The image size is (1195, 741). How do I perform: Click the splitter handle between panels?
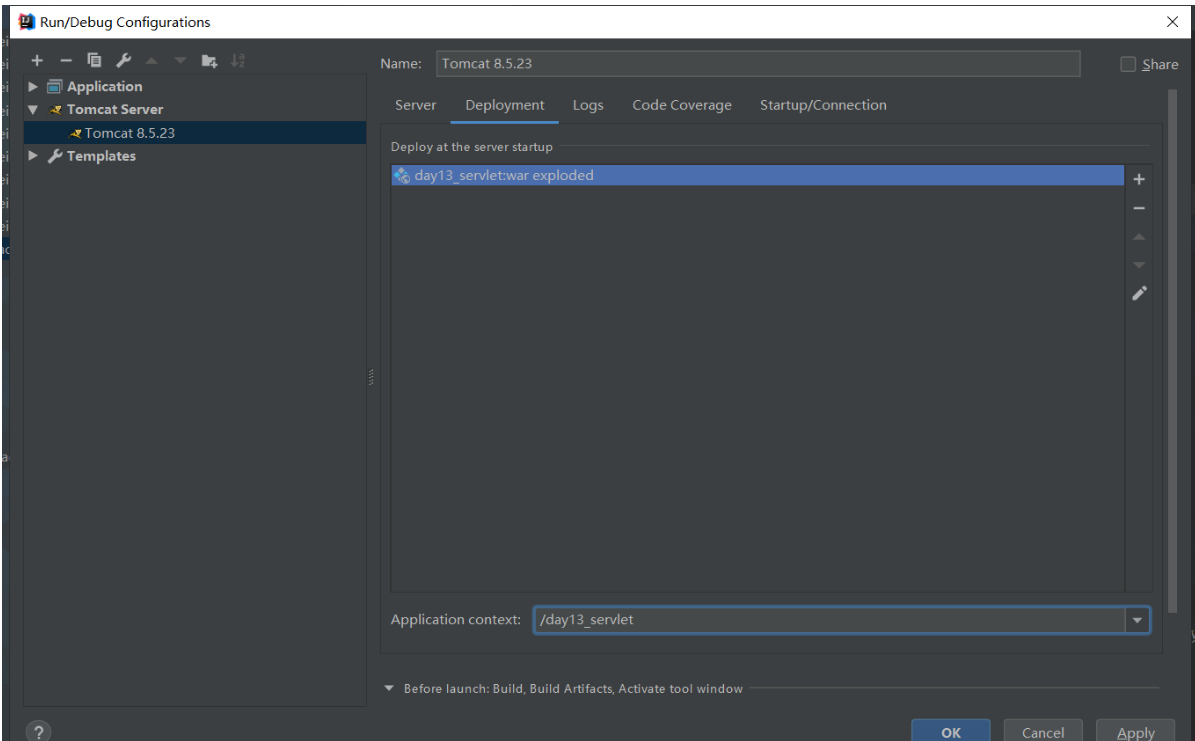tap(371, 377)
